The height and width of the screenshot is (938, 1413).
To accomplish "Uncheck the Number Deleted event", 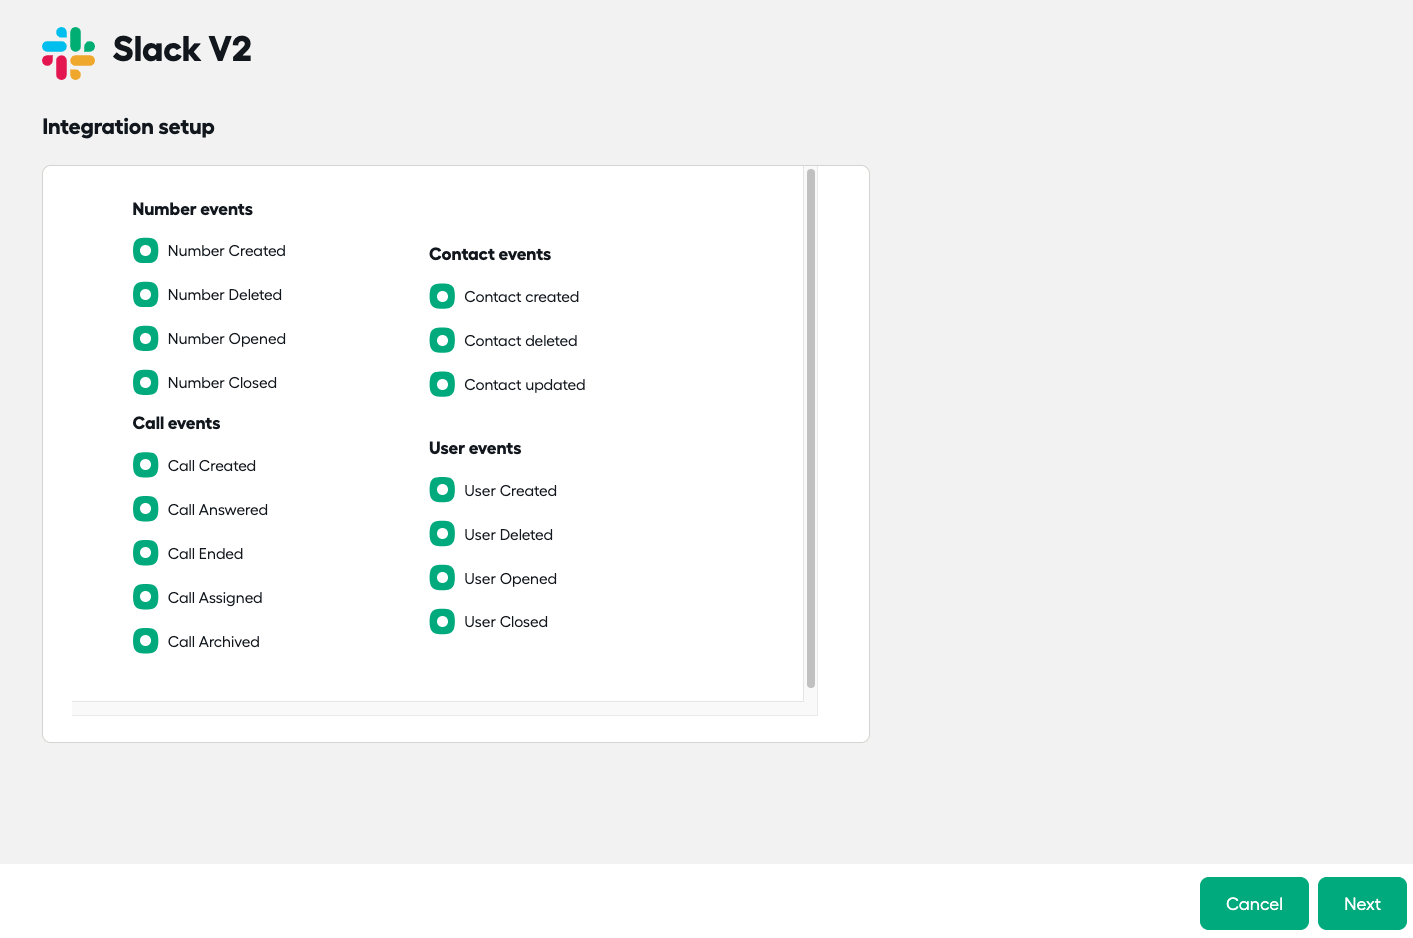I will (x=146, y=295).
